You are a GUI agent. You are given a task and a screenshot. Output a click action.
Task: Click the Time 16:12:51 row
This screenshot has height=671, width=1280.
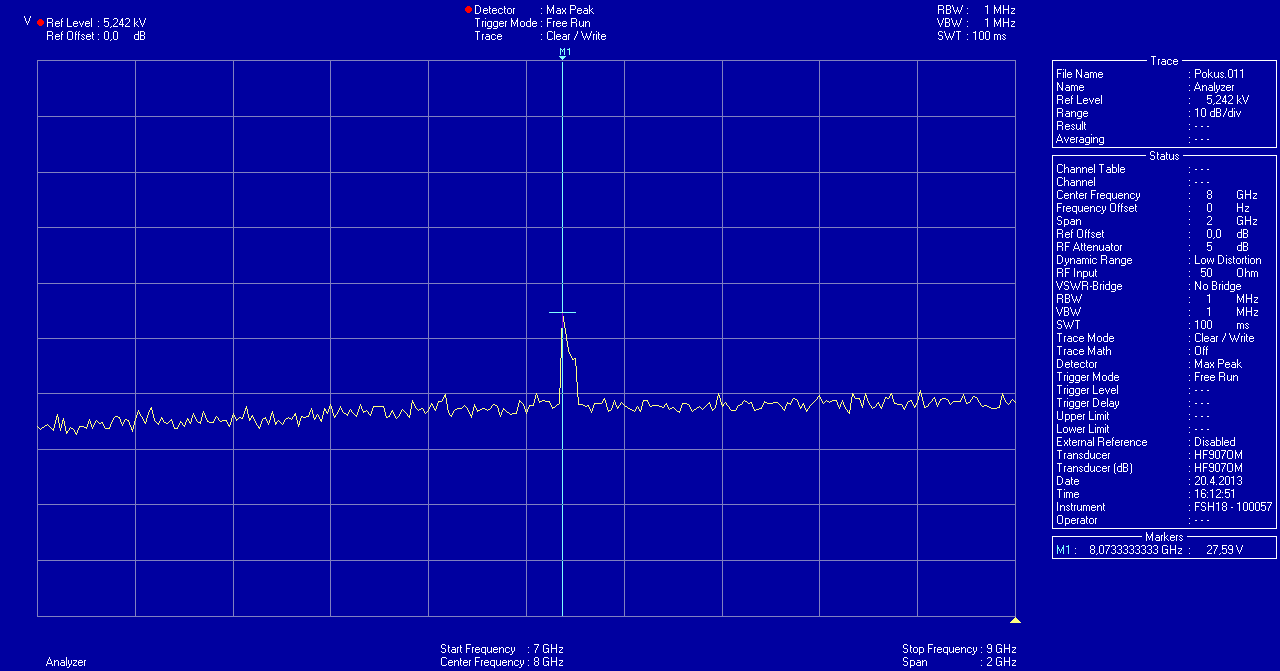tap(1147, 494)
